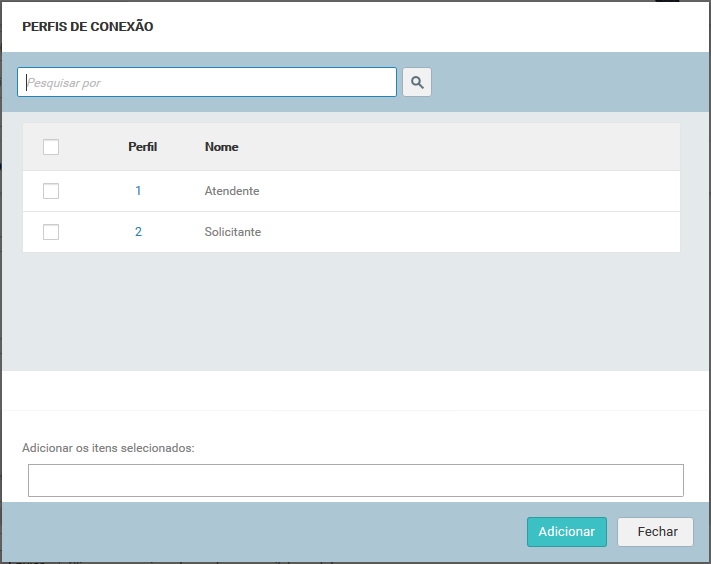Toggle the select-all checkbox in table header
Viewport: 711px width, 564px height.
point(51,147)
